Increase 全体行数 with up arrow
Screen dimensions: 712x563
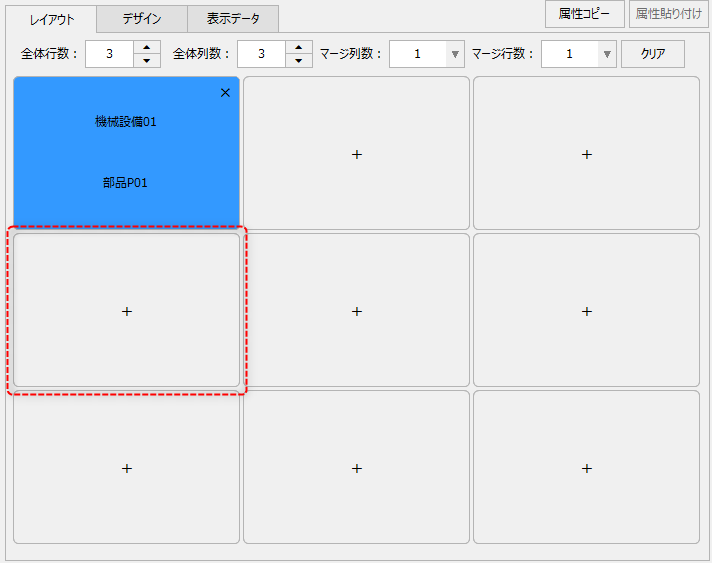147,47
